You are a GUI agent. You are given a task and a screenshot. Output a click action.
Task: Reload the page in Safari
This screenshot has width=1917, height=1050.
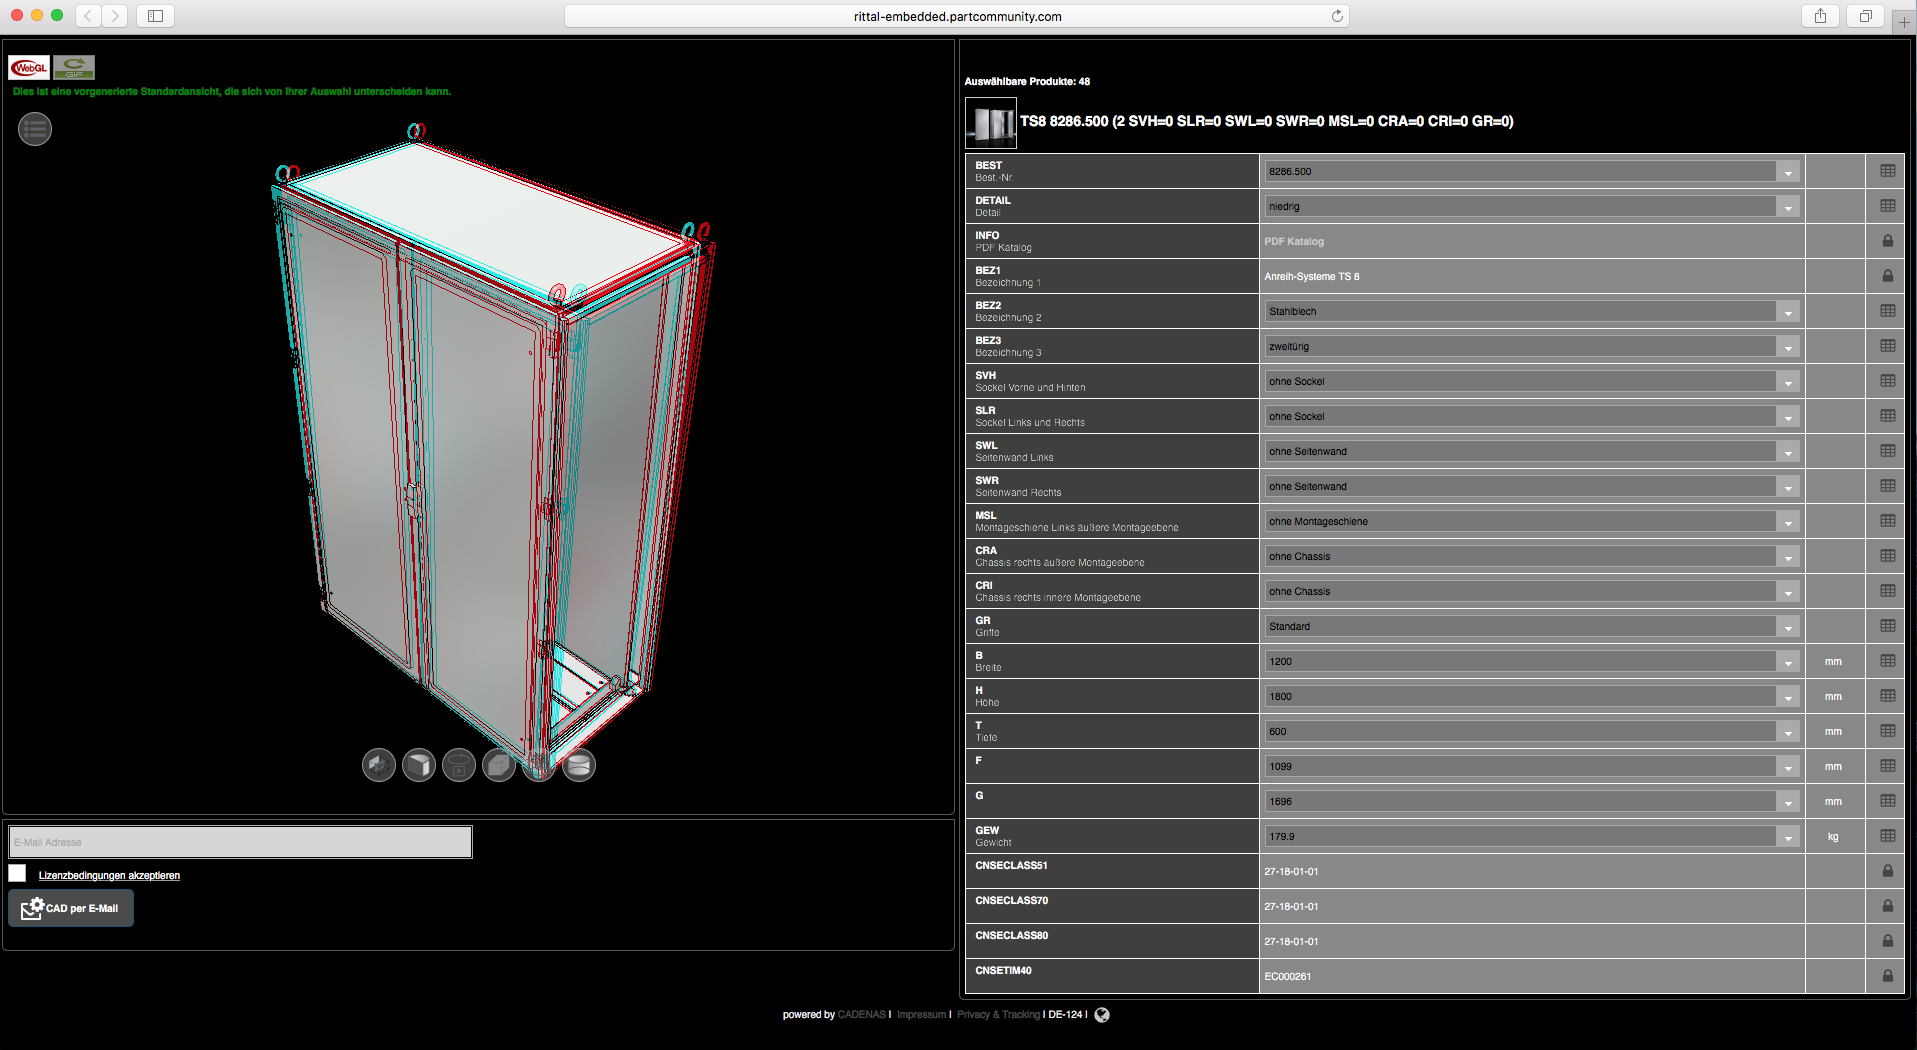pyautogui.click(x=1337, y=16)
